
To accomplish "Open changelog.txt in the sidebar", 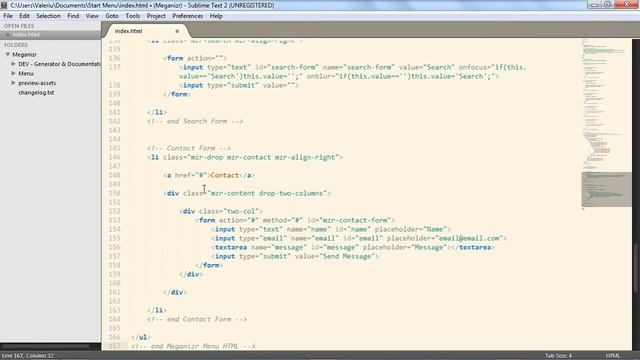I will [36, 93].
